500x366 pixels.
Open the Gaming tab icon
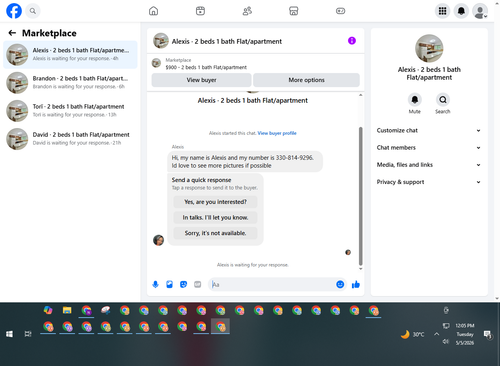[x=340, y=11]
